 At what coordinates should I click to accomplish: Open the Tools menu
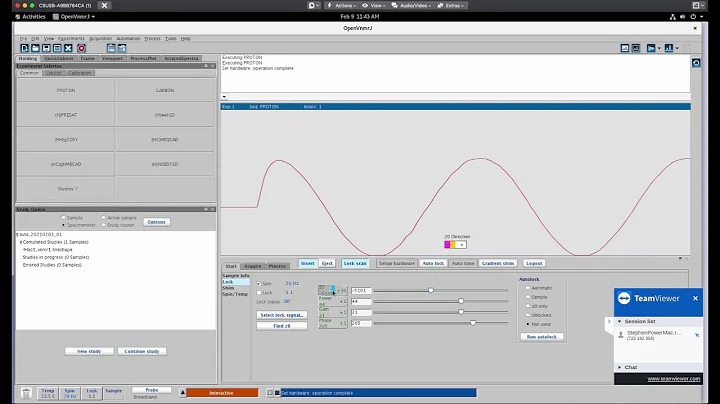[171, 39]
